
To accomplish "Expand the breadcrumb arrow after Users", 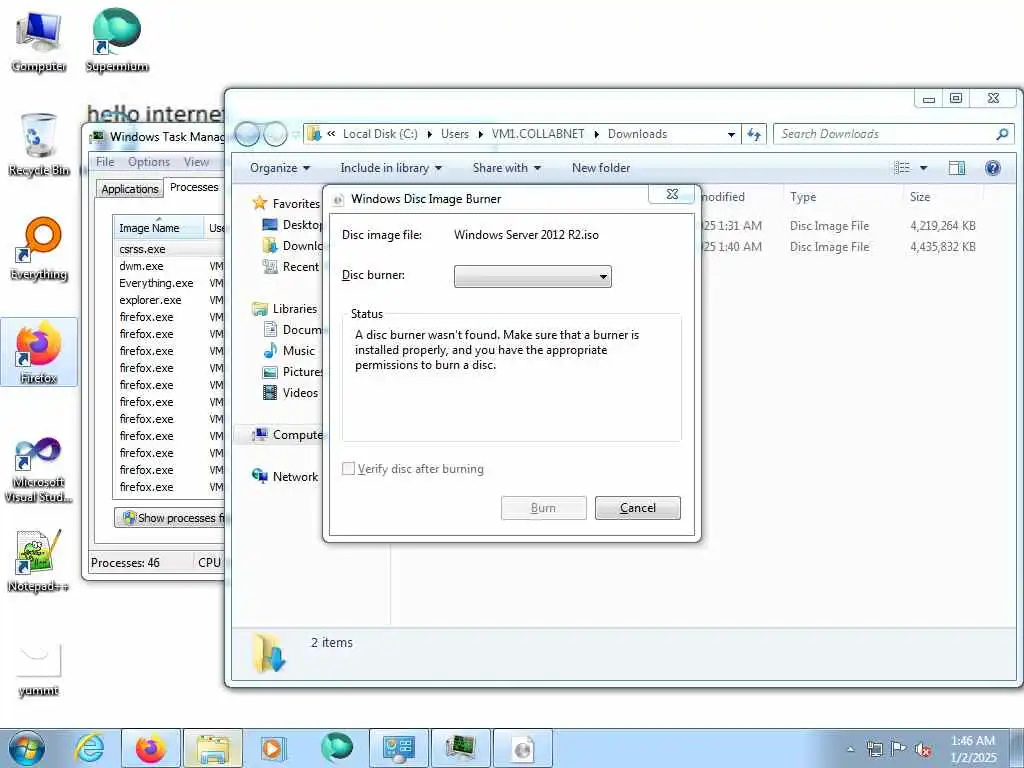I will click(x=481, y=135).
